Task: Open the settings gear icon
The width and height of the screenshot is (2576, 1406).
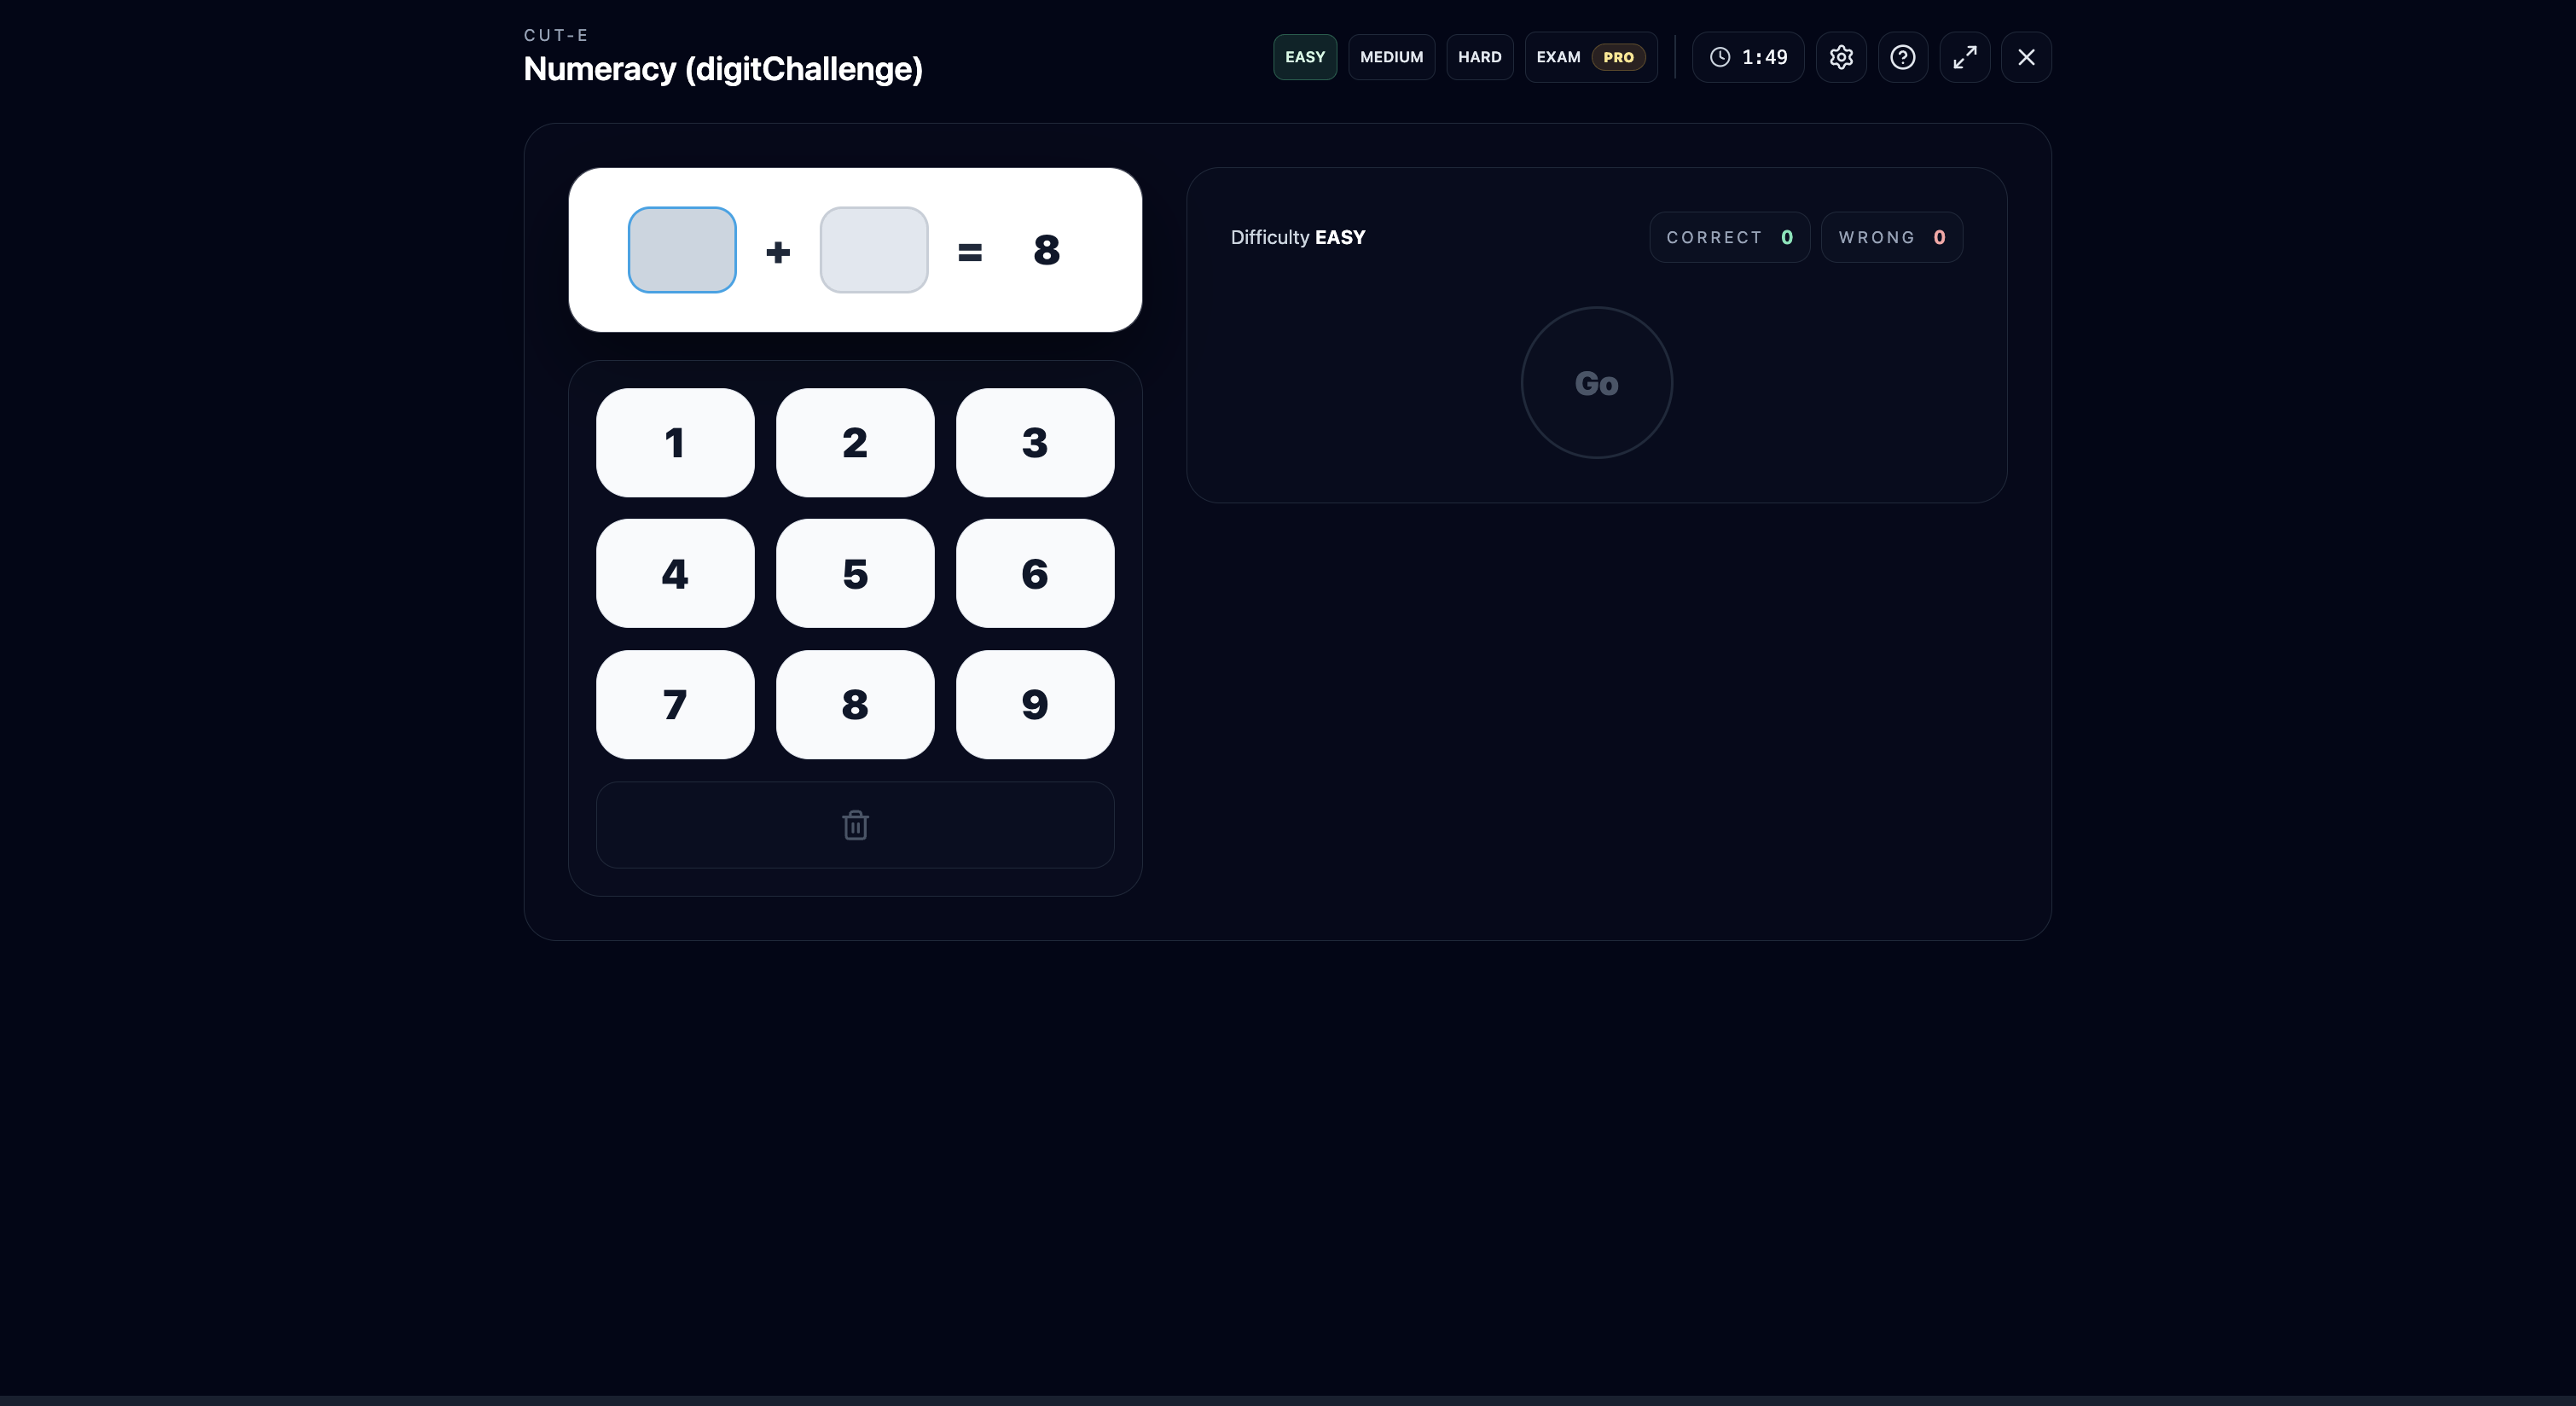Action: (1841, 57)
